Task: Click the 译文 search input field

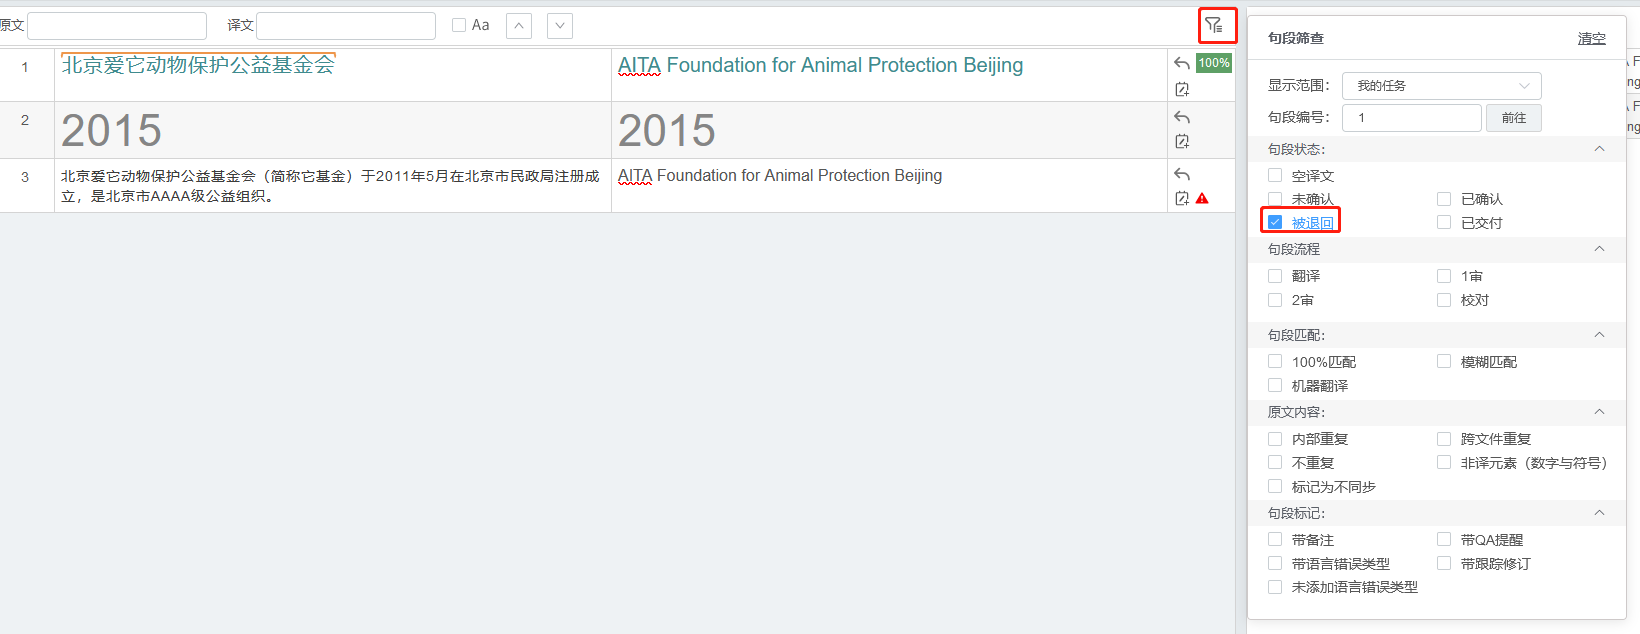Action: pos(346,25)
